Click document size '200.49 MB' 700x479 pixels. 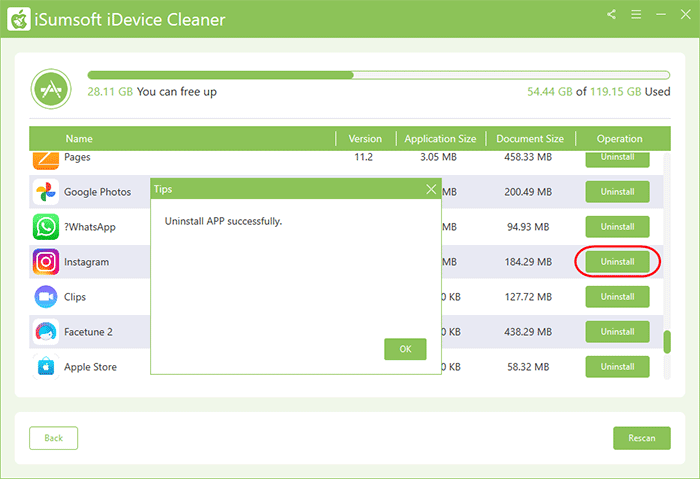click(528, 192)
